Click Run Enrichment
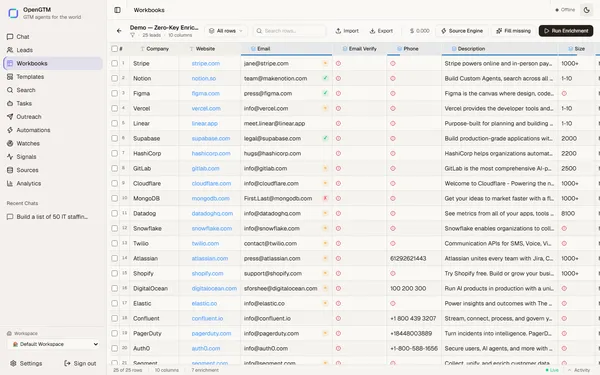Viewport: 600px width, 375px height. point(566,31)
